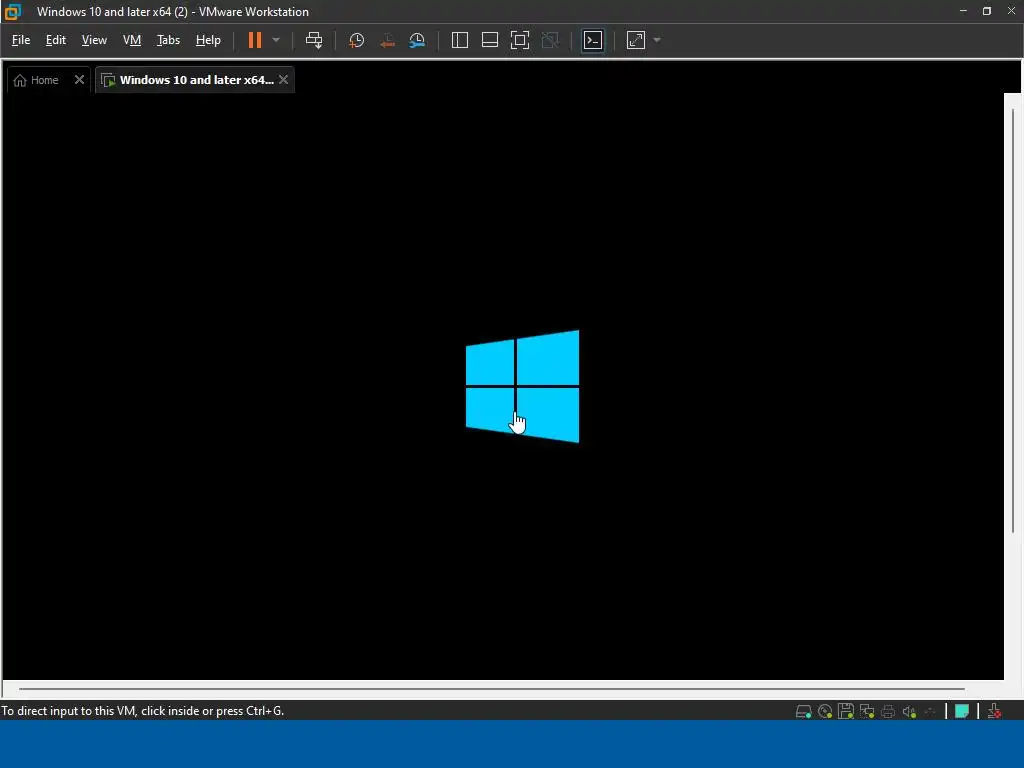Close the Home tab
1024x768 pixels.
79,80
